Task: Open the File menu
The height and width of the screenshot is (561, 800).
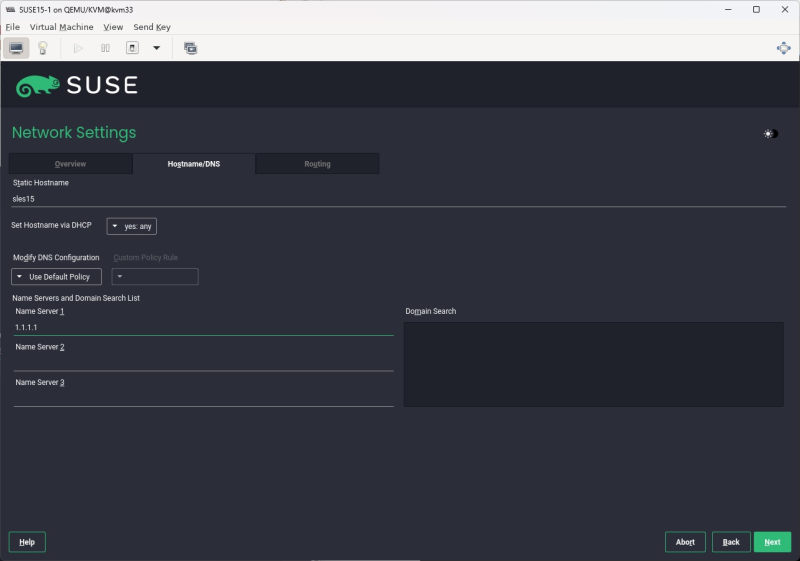Action: (13, 27)
